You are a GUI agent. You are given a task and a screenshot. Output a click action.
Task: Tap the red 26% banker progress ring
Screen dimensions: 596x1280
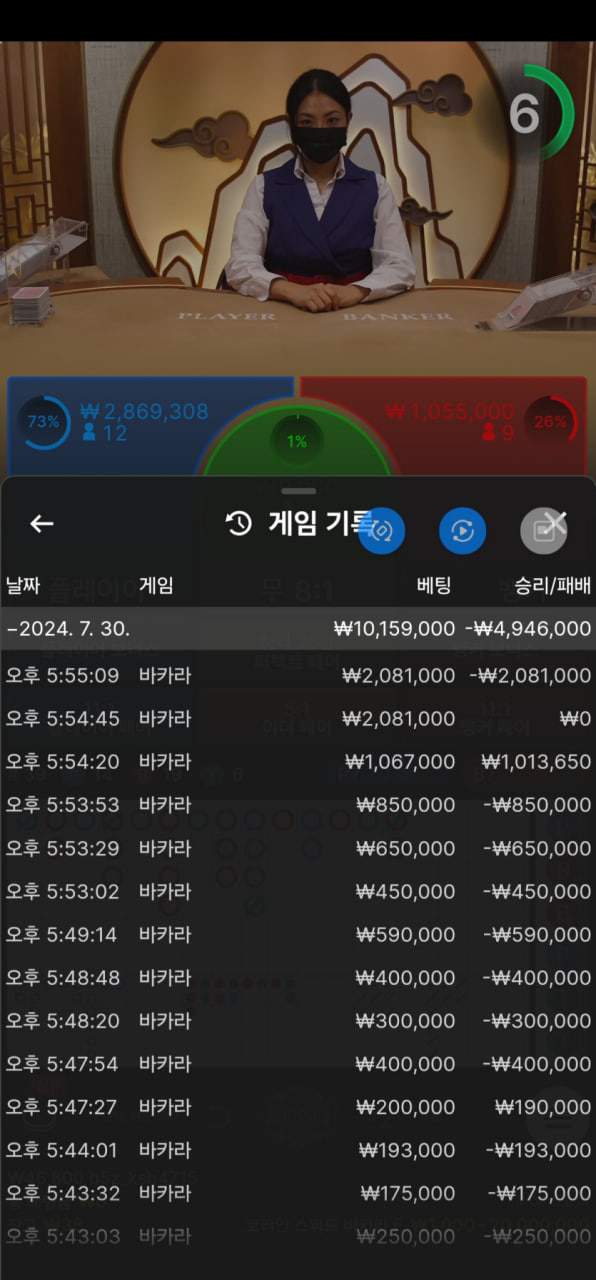coord(551,421)
